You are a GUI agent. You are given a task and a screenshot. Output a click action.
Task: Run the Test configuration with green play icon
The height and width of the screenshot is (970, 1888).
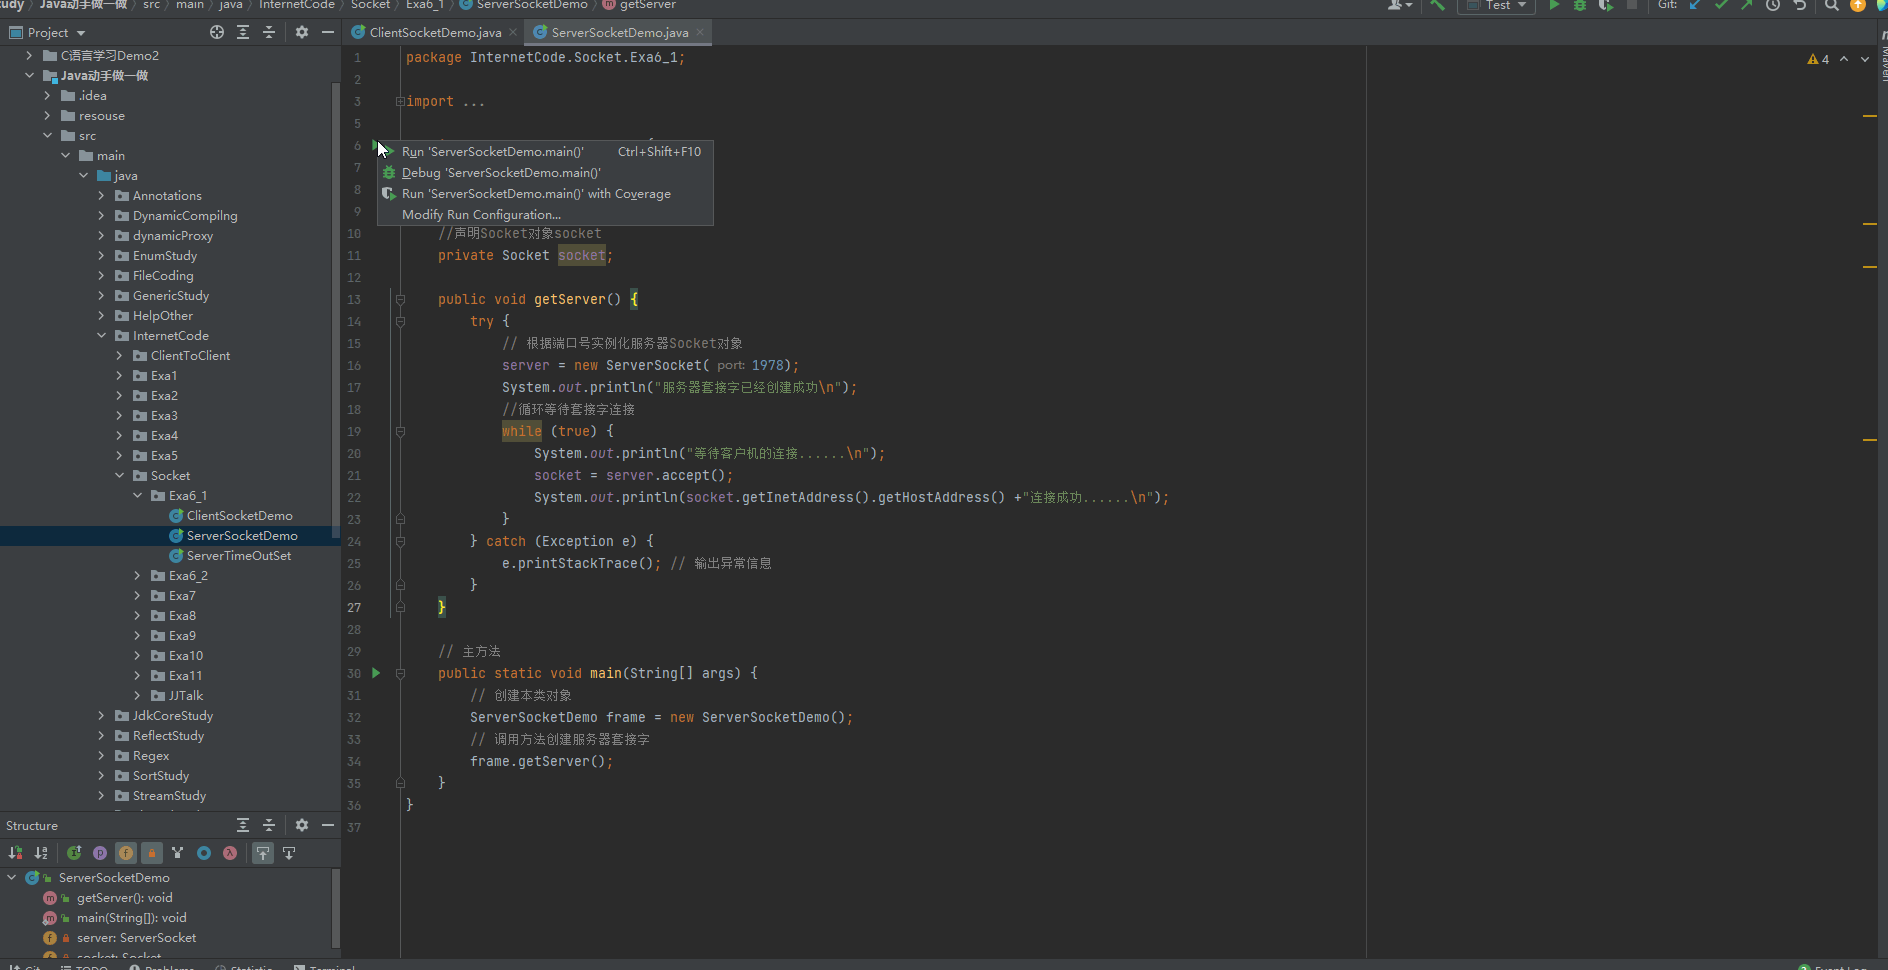tap(1554, 5)
